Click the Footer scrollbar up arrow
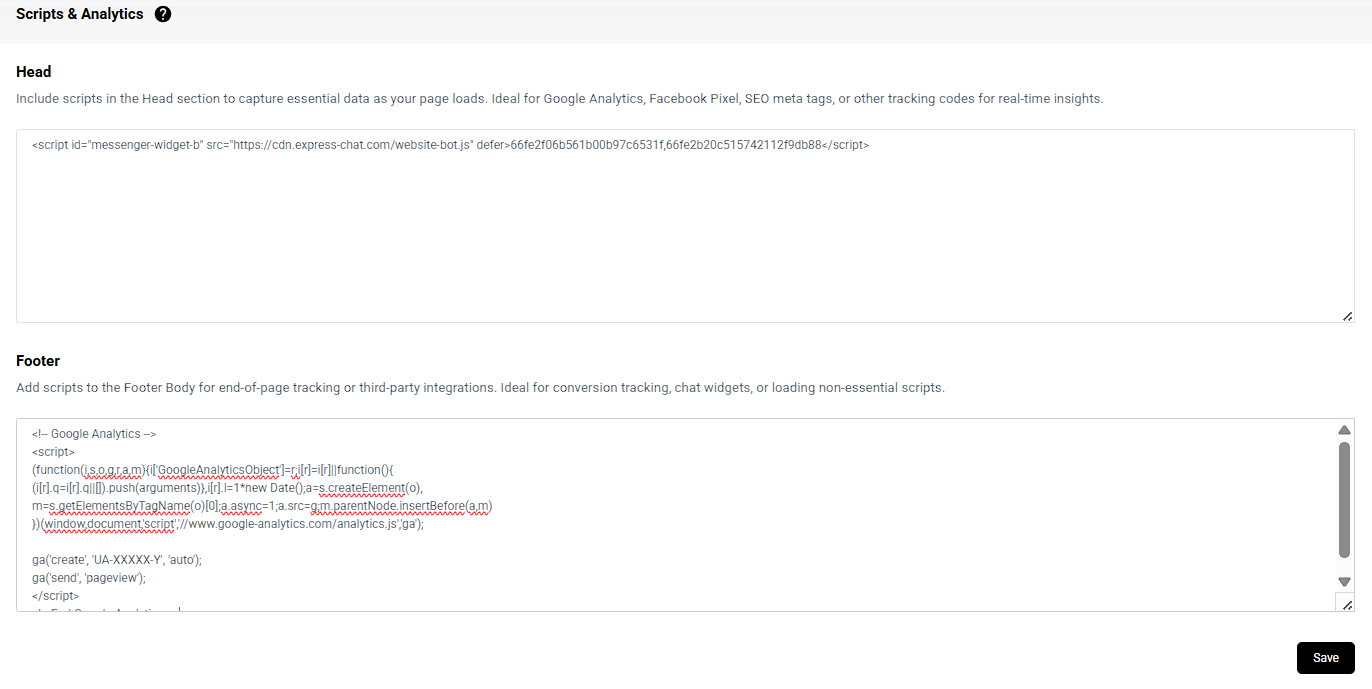Image resolution: width=1372 pixels, height=689 pixels. [1345, 430]
